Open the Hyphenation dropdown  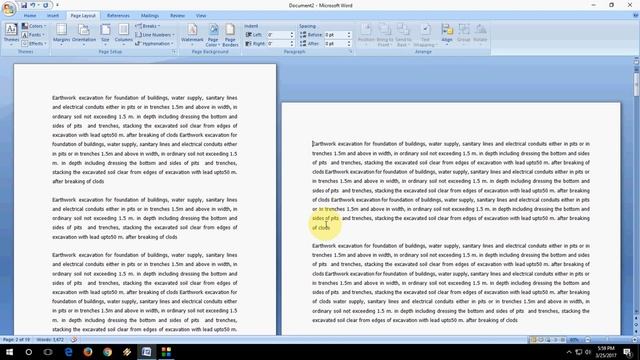click(x=154, y=43)
